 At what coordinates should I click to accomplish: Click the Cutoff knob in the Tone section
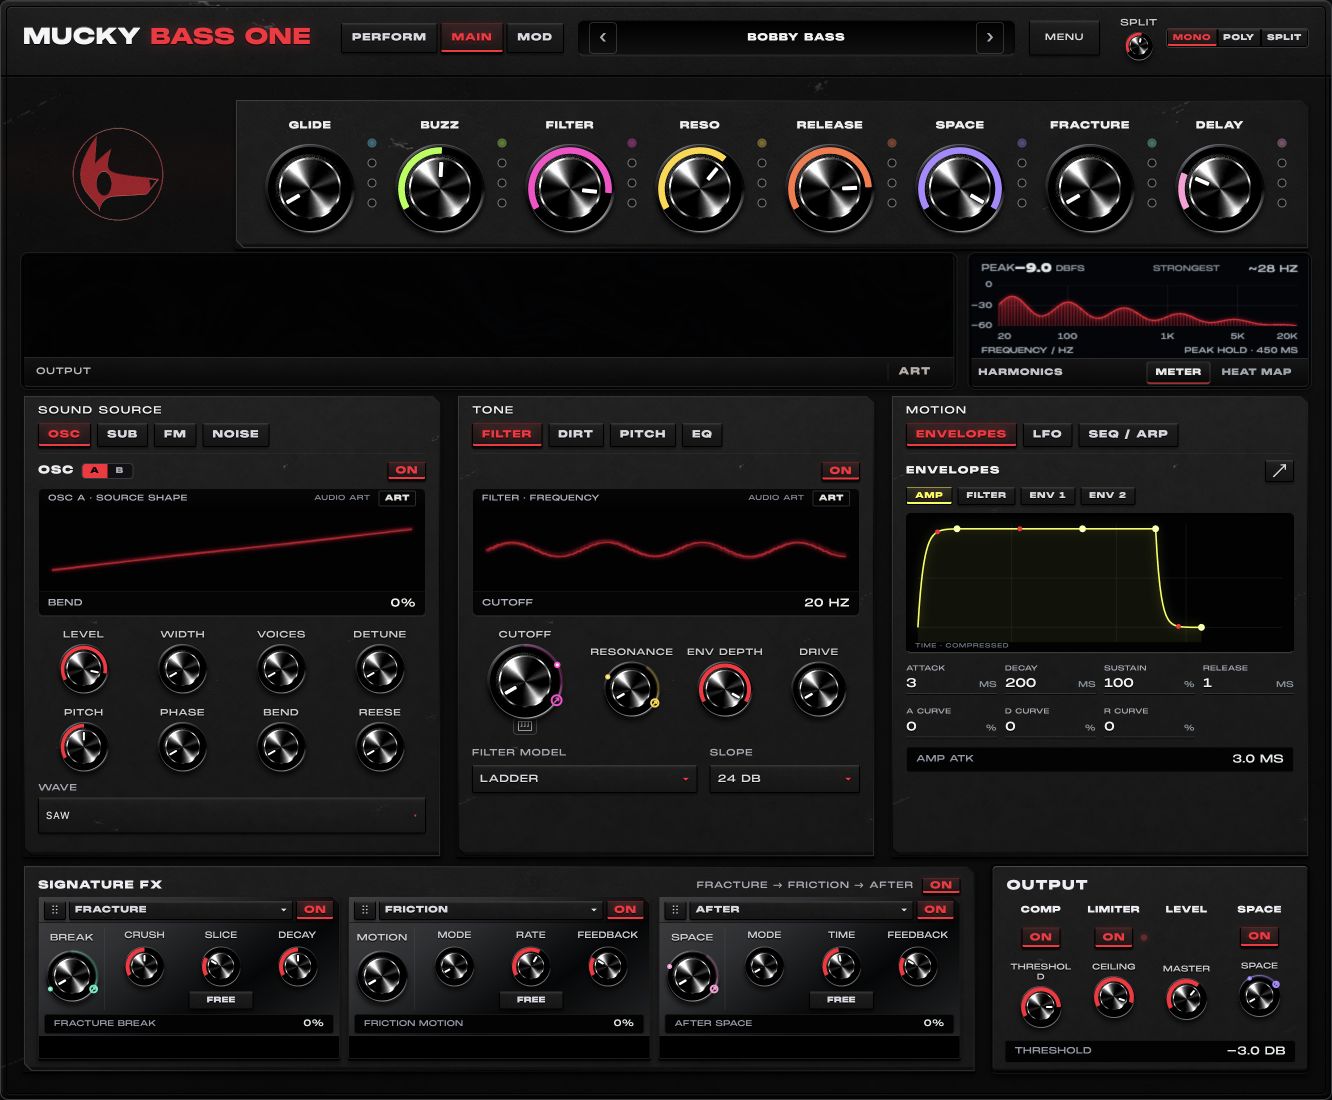pyautogui.click(x=523, y=680)
